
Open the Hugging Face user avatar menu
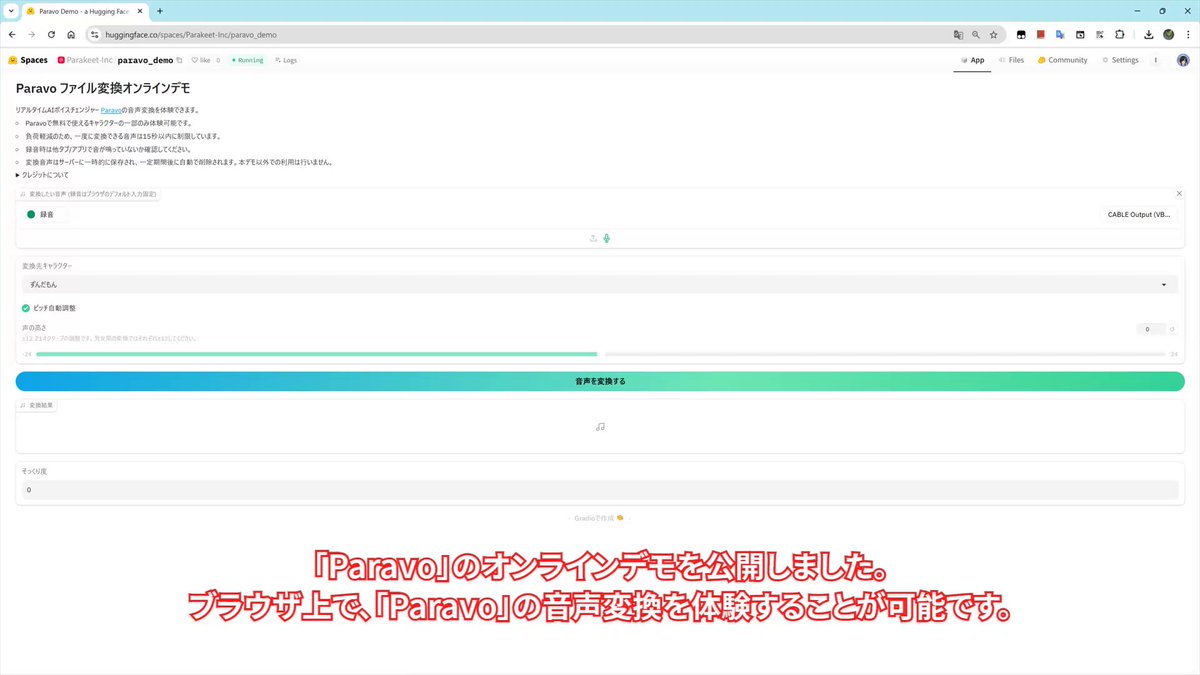point(1183,60)
